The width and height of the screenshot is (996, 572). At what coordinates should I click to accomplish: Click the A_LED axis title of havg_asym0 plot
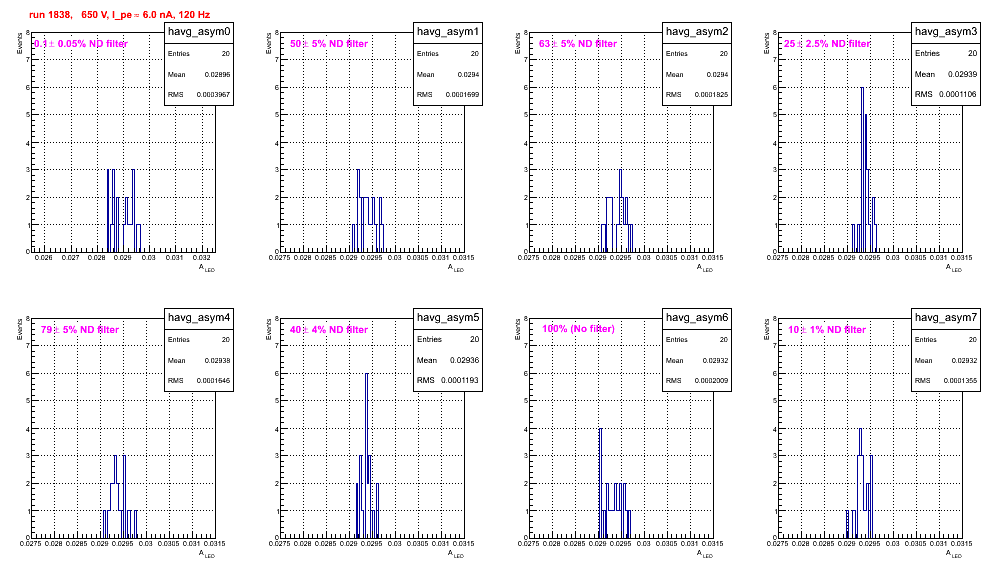[x=207, y=268]
